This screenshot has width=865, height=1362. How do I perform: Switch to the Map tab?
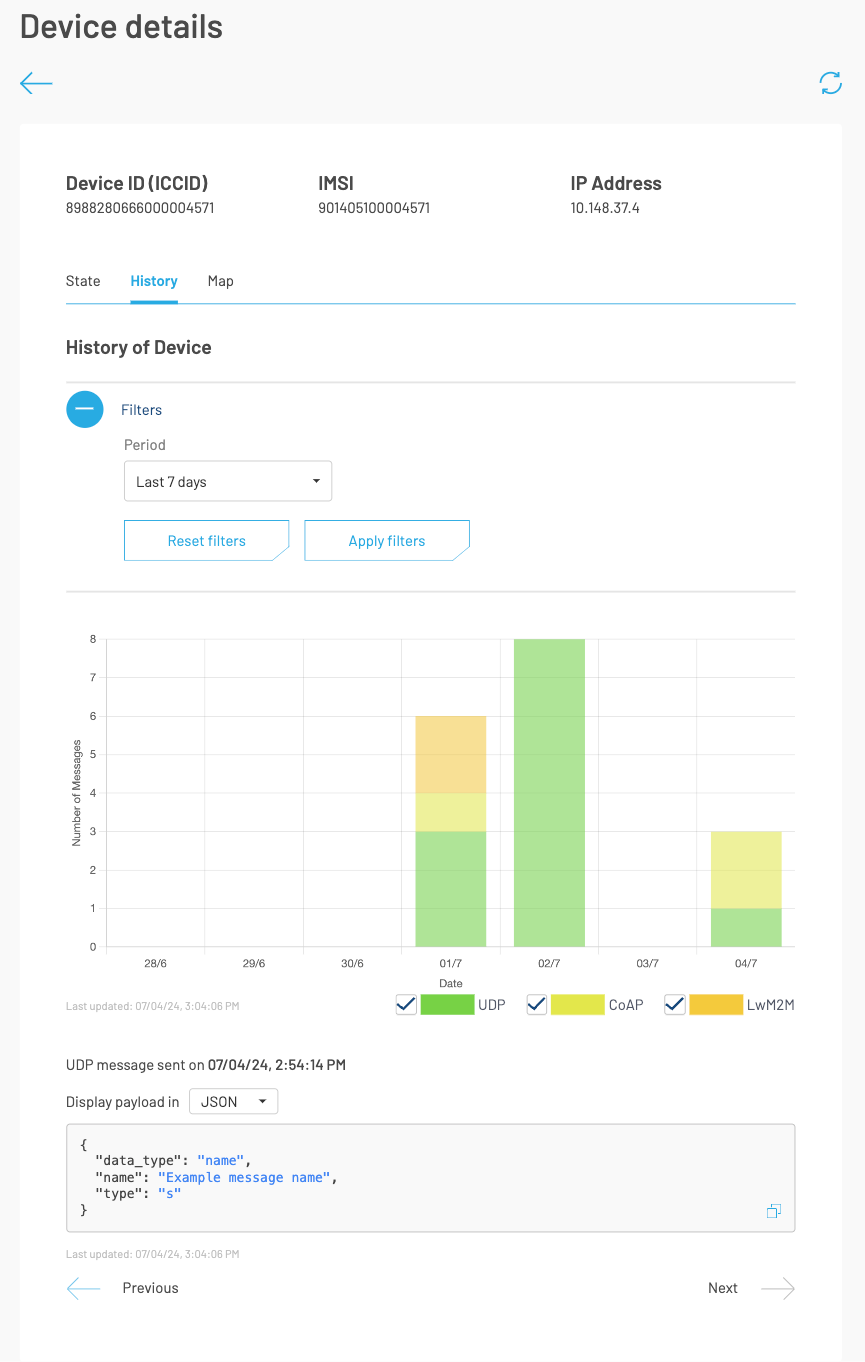coord(221,281)
